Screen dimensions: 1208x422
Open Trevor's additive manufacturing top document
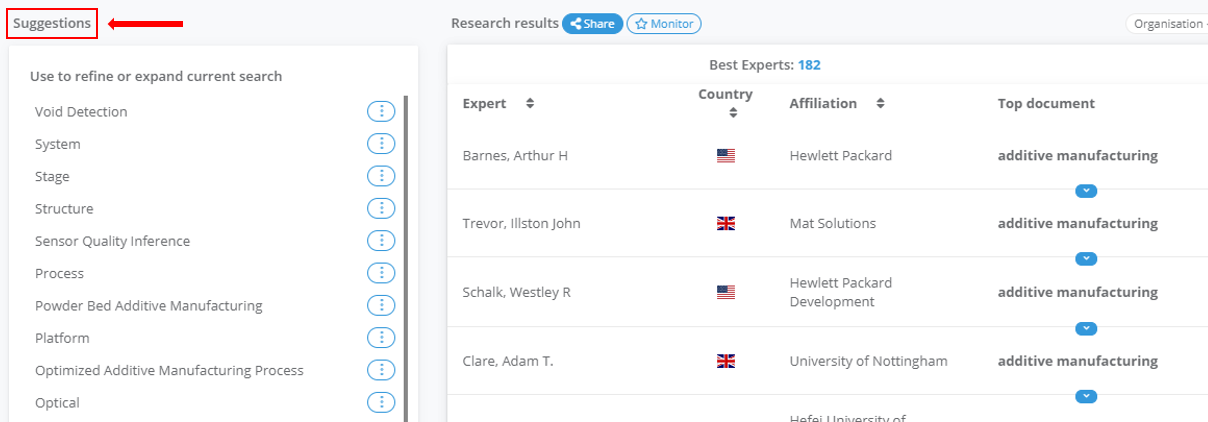[x=1078, y=224]
